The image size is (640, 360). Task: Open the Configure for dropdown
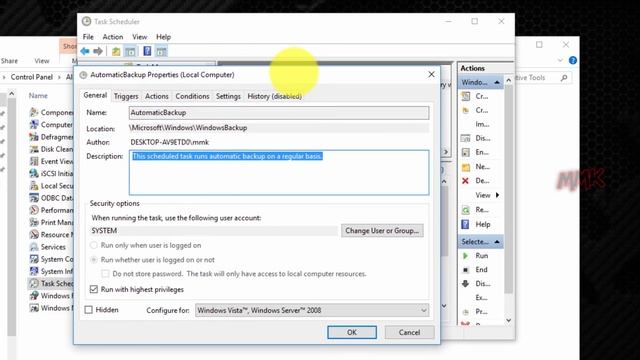tap(312, 310)
